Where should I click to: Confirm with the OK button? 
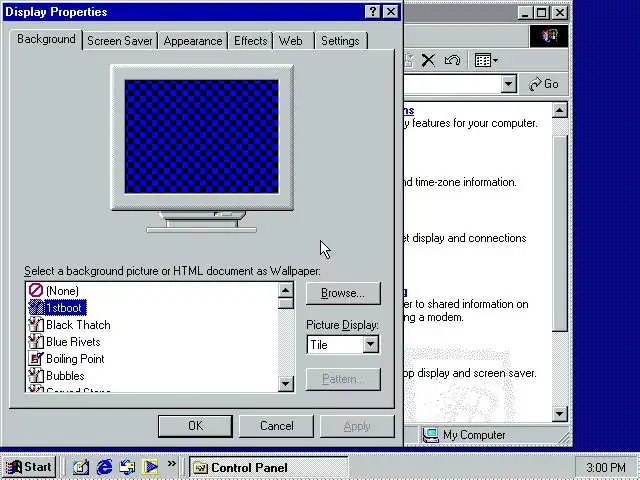tap(195, 426)
